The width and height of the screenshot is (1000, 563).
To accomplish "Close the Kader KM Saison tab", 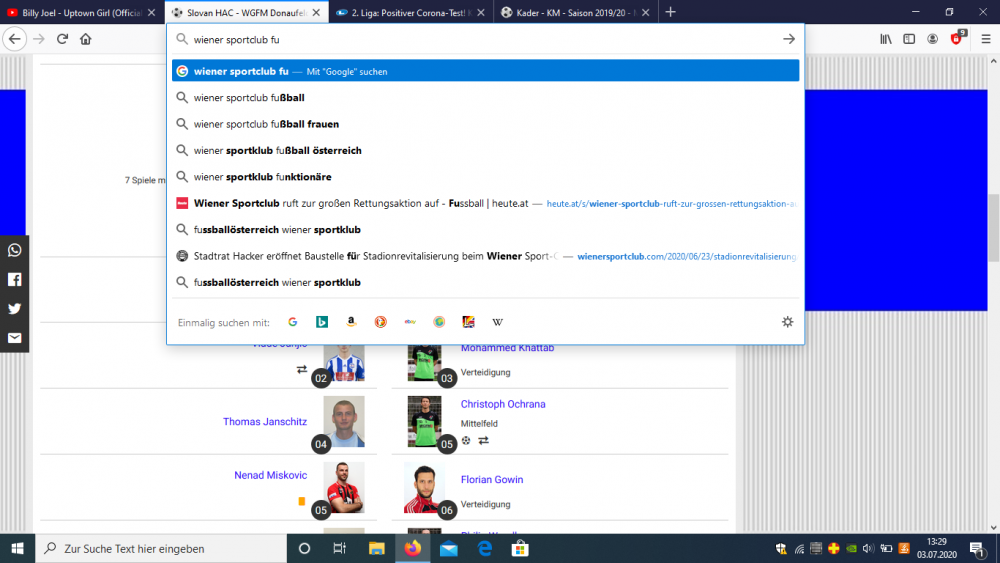I will [645, 12].
